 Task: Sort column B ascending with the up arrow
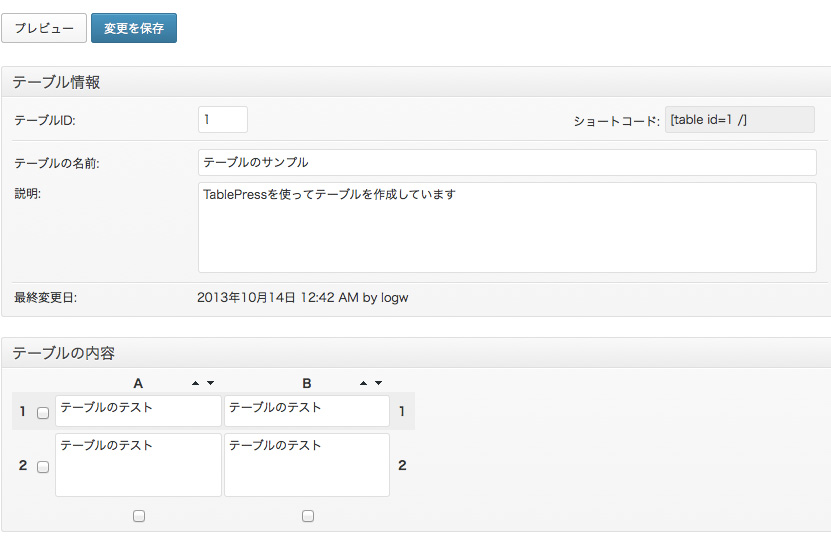pos(364,383)
